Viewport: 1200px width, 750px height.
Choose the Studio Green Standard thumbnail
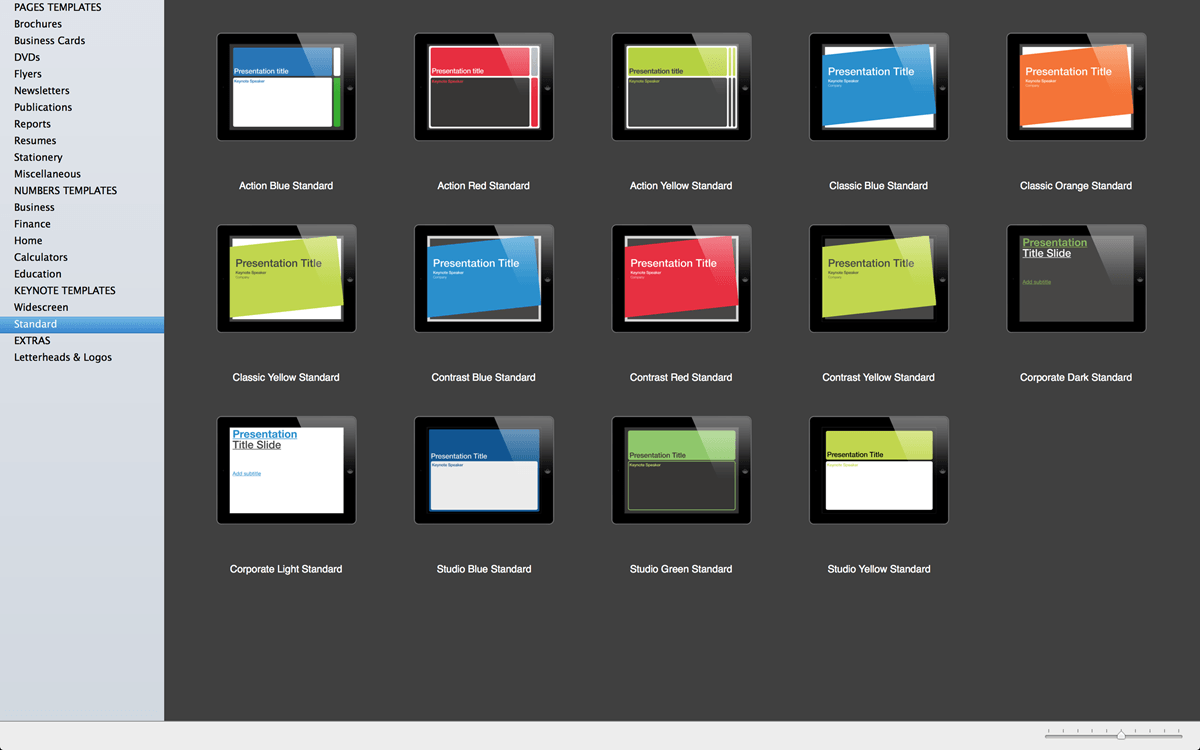tap(681, 471)
